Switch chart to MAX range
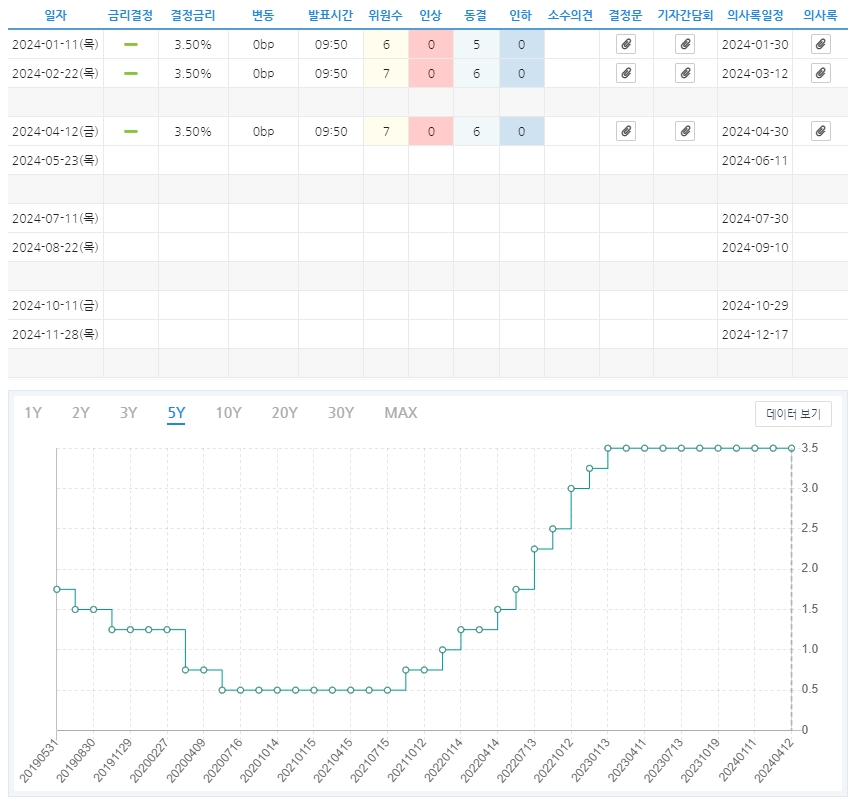Image resolution: width=855 pixels, height=802 pixels. tap(401, 413)
